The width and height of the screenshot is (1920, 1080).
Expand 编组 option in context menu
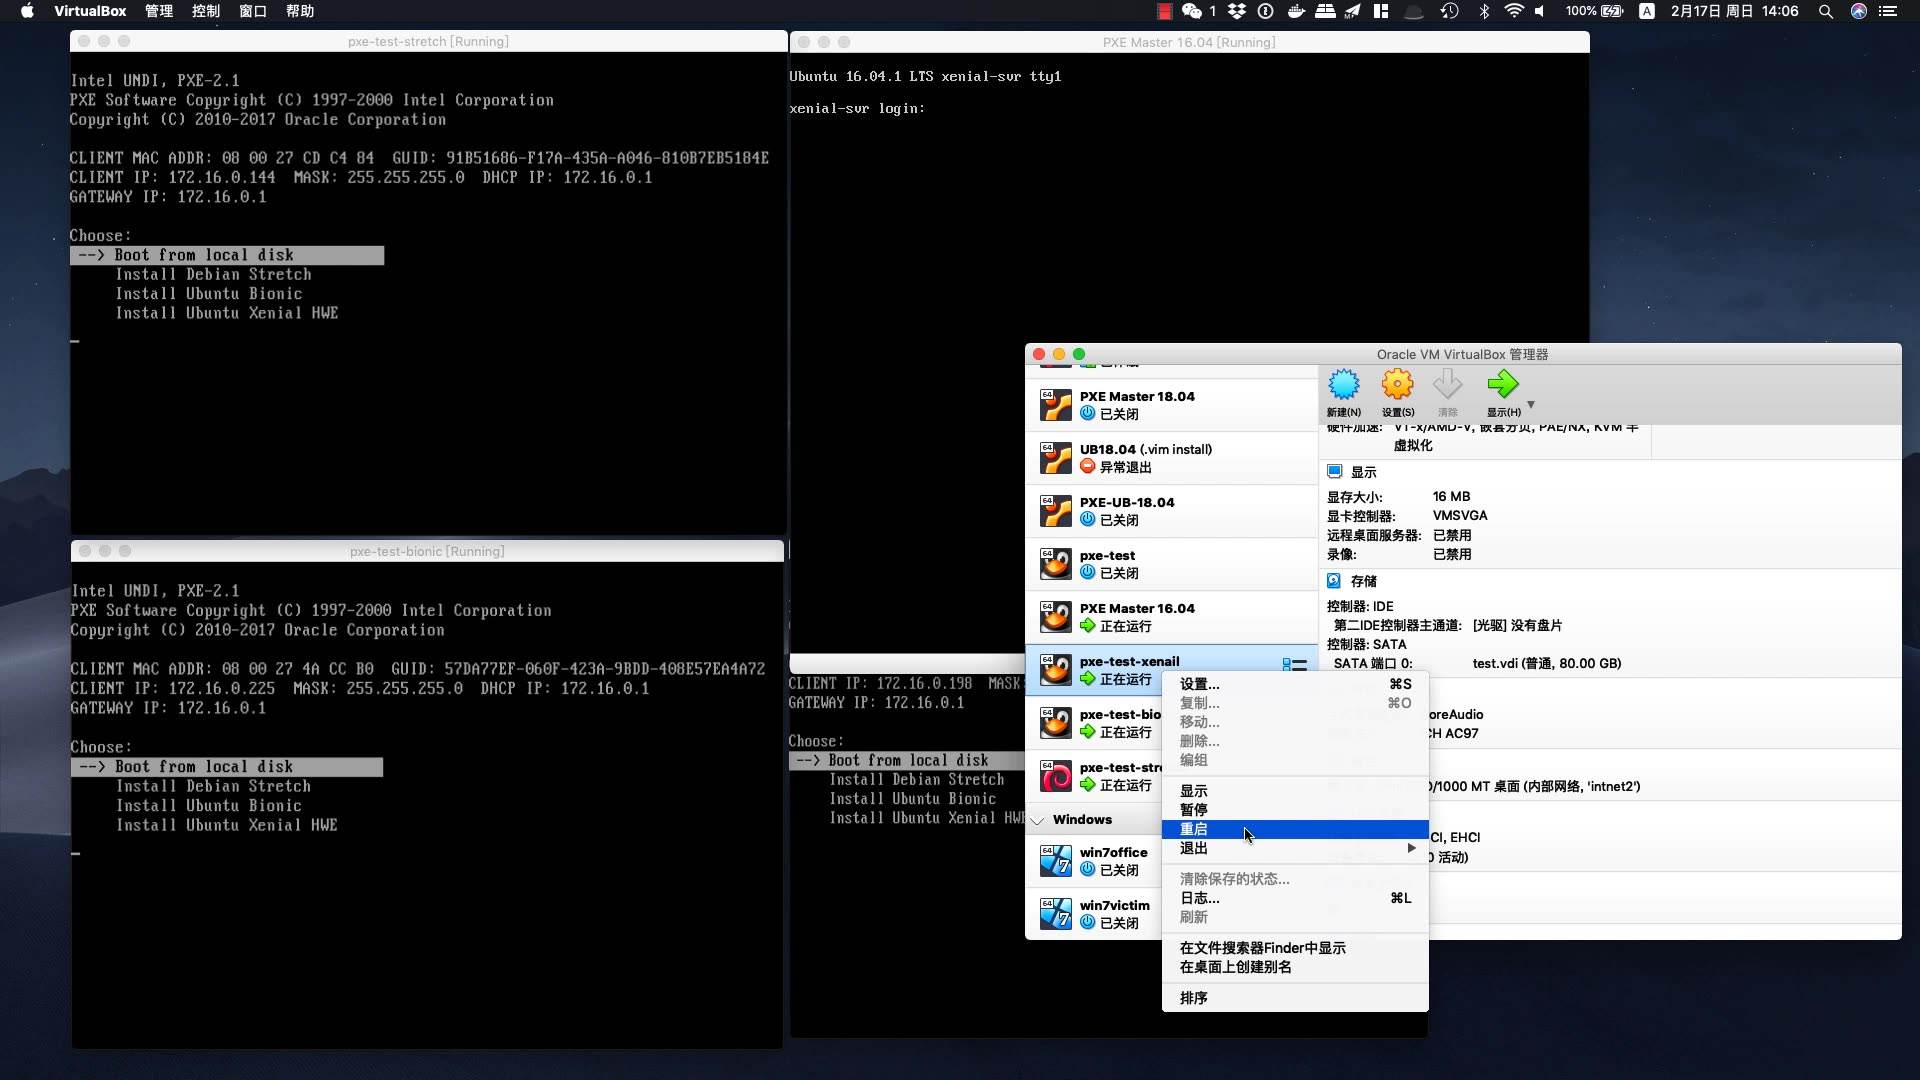(x=1195, y=760)
